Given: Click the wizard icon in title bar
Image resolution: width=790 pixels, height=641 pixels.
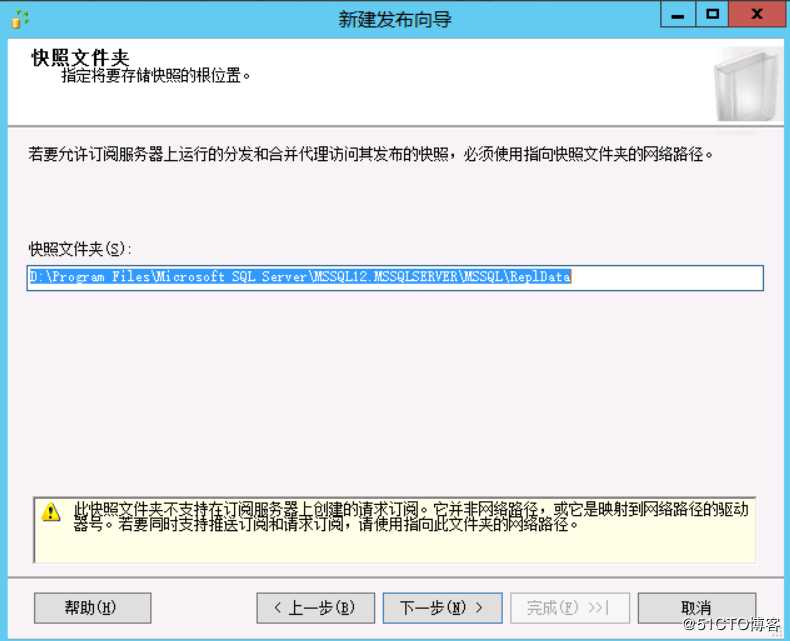Looking at the screenshot, I should 19,19.
